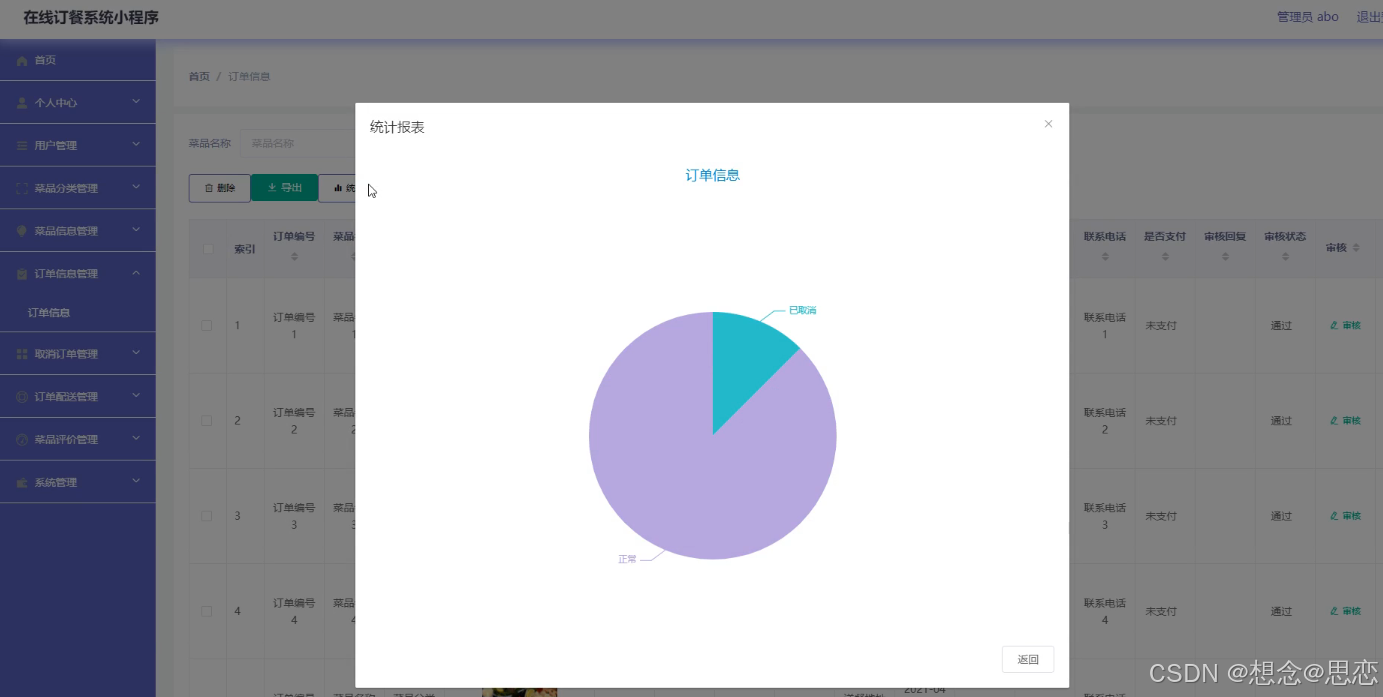Click the 个人中心 person icon
1383x697 pixels.
click(22, 103)
